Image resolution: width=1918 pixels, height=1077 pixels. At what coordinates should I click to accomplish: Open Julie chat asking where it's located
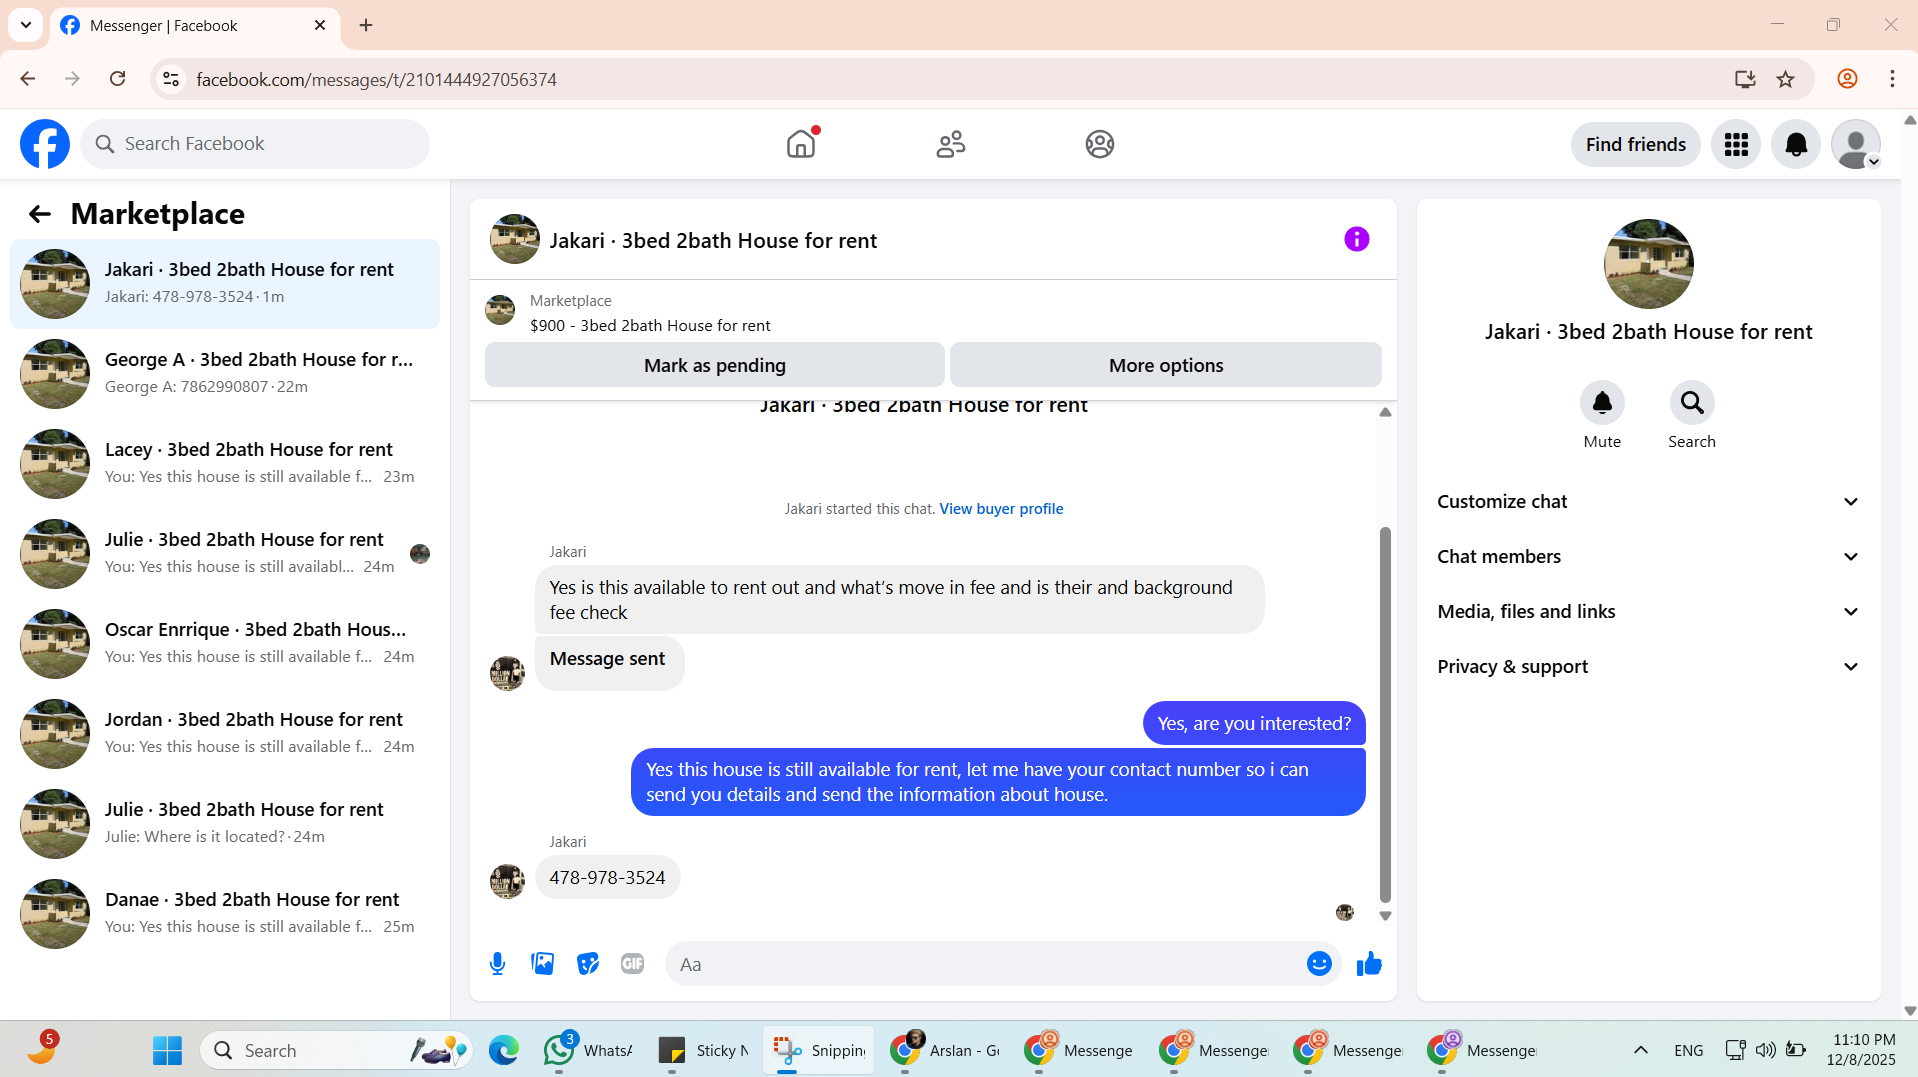225,824
